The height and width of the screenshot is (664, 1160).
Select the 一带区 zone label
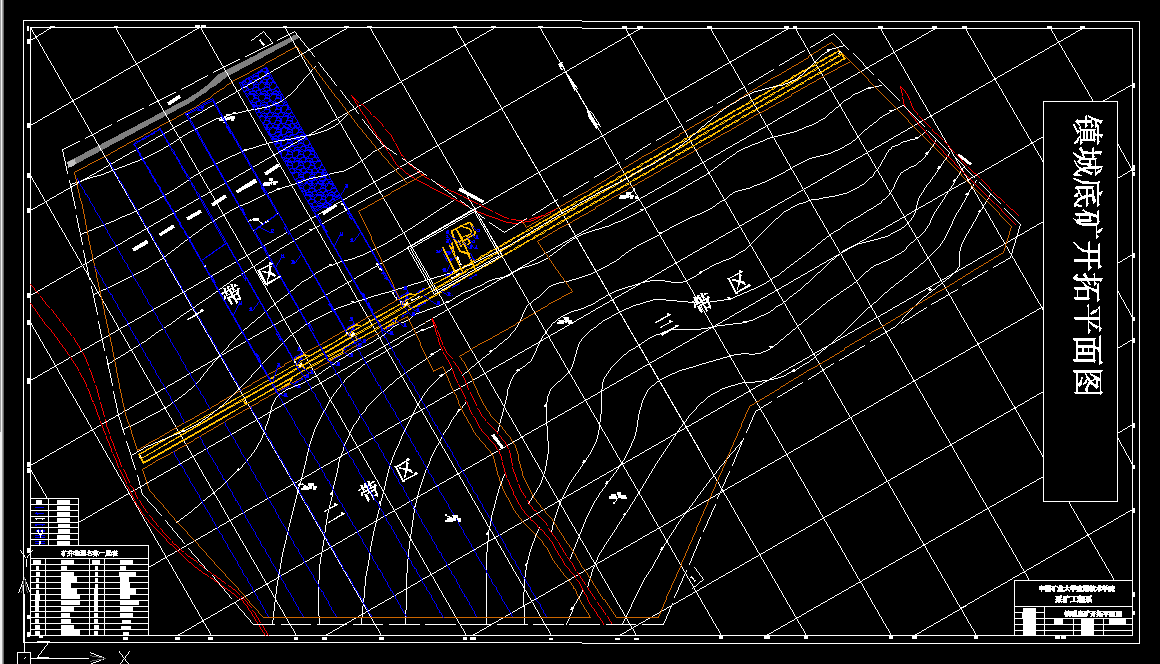coord(232,296)
